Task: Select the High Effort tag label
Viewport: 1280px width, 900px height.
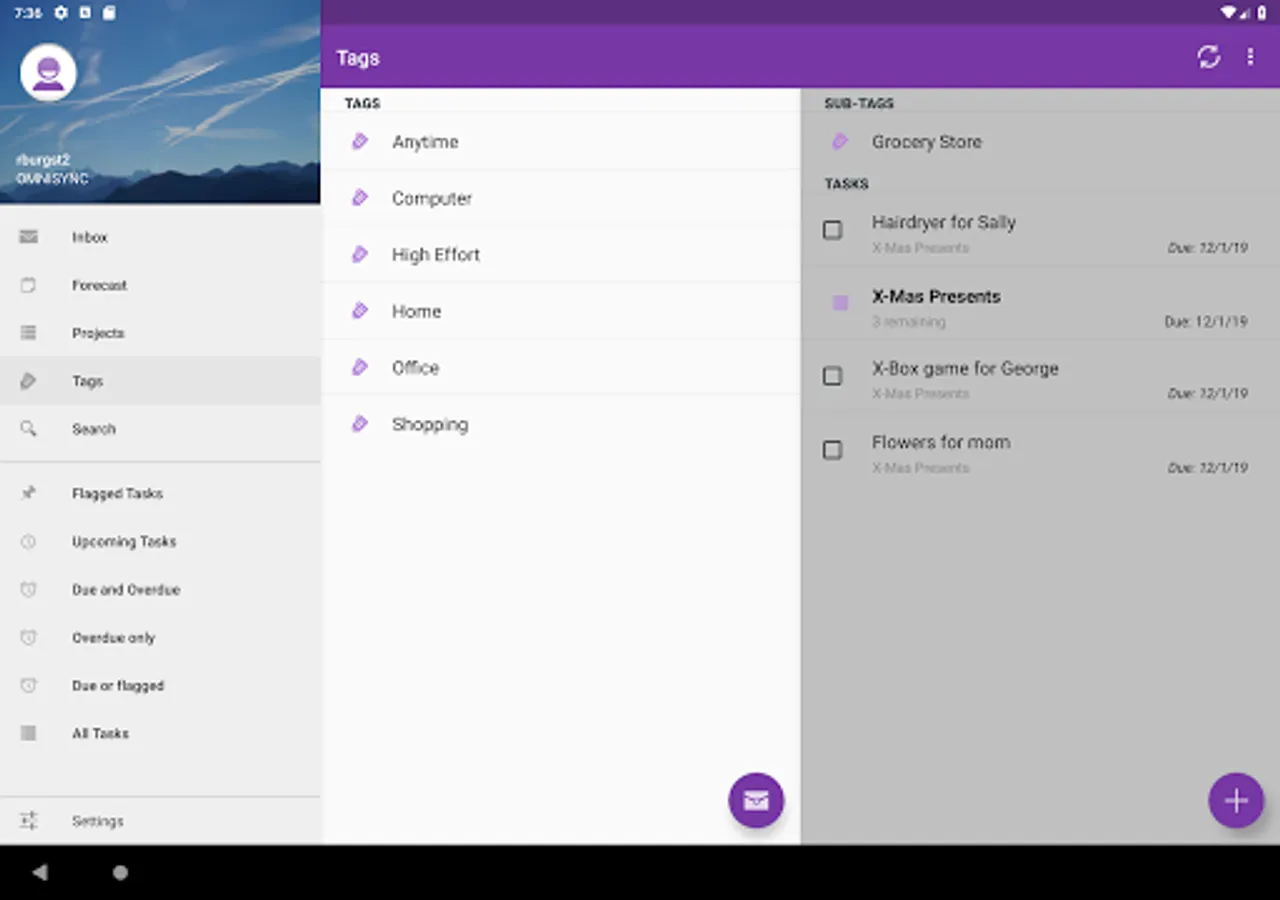Action: click(436, 255)
